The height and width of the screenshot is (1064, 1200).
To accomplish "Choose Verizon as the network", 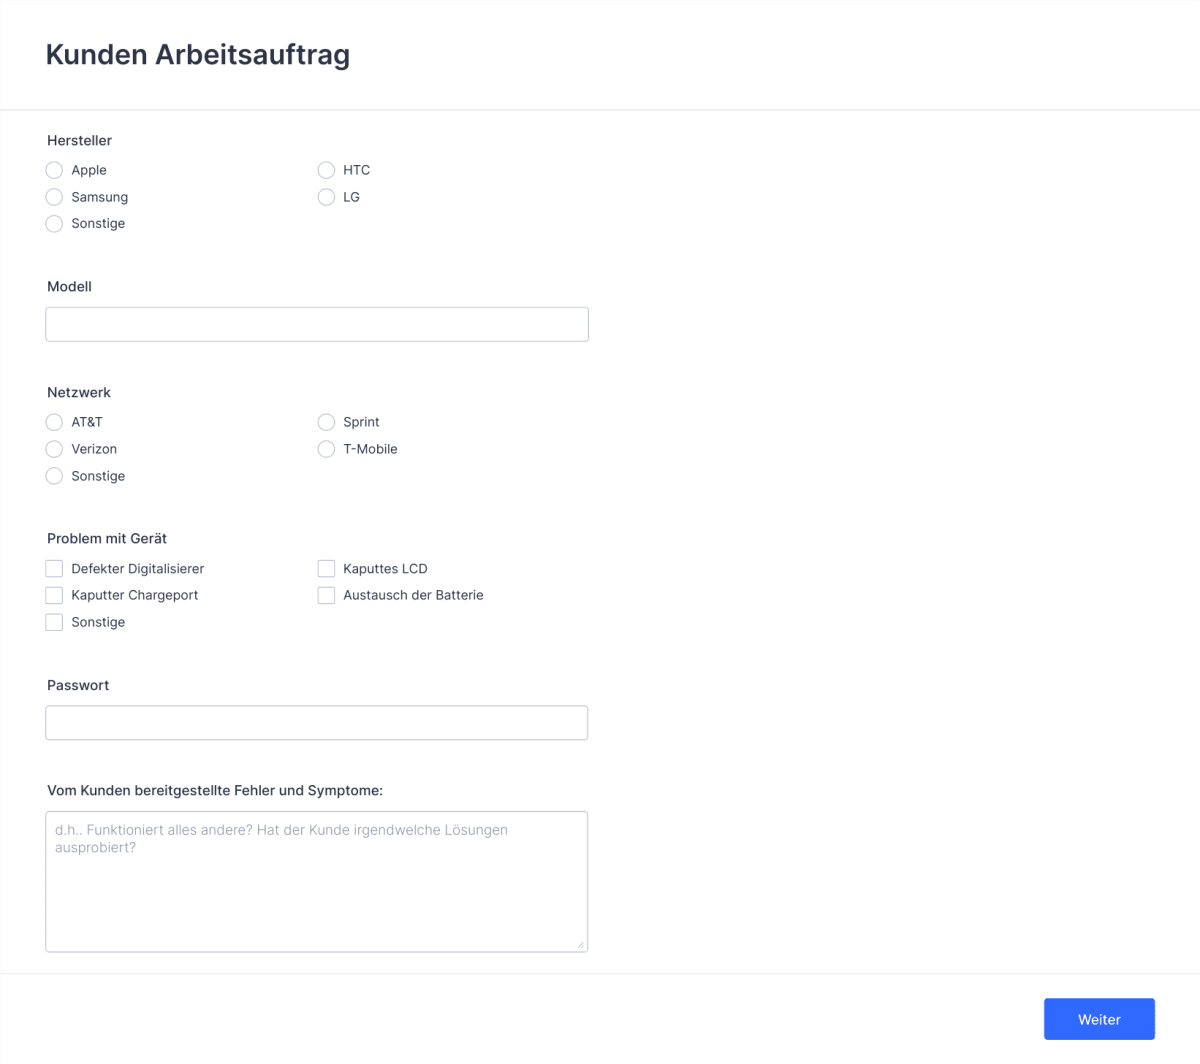I will click(54, 449).
